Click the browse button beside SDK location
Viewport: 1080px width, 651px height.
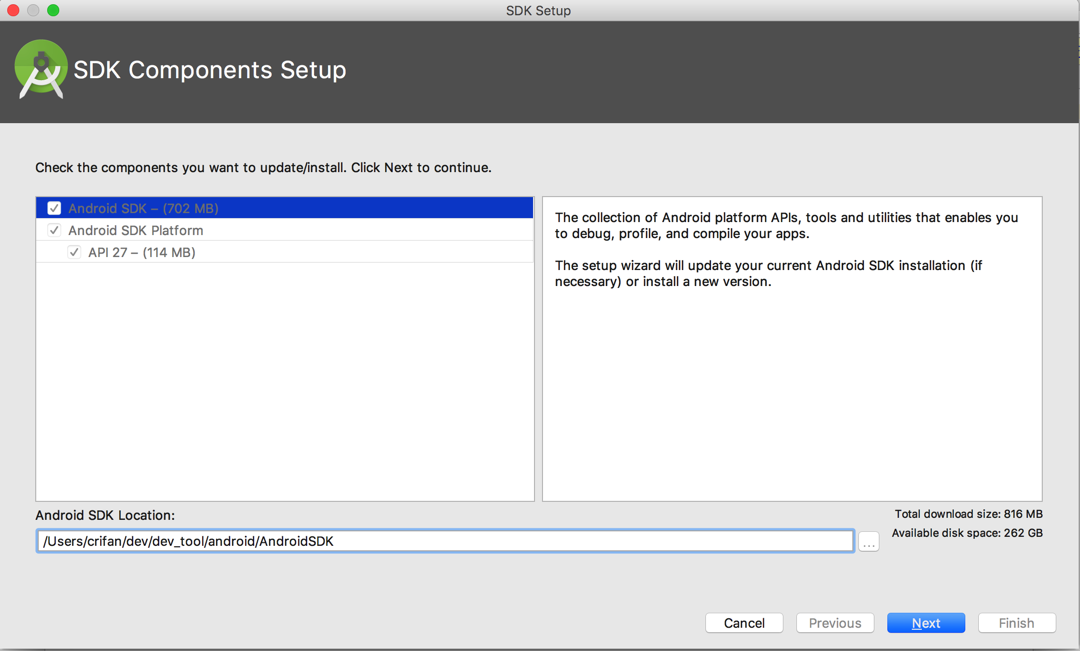coord(867,541)
